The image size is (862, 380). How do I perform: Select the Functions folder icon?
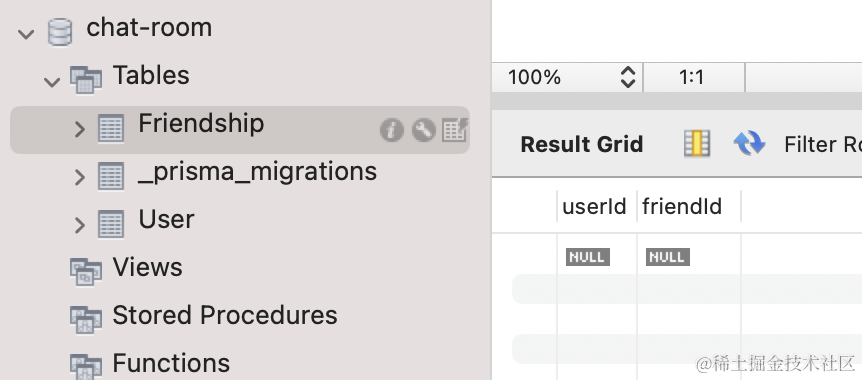pyautogui.click(x=86, y=366)
